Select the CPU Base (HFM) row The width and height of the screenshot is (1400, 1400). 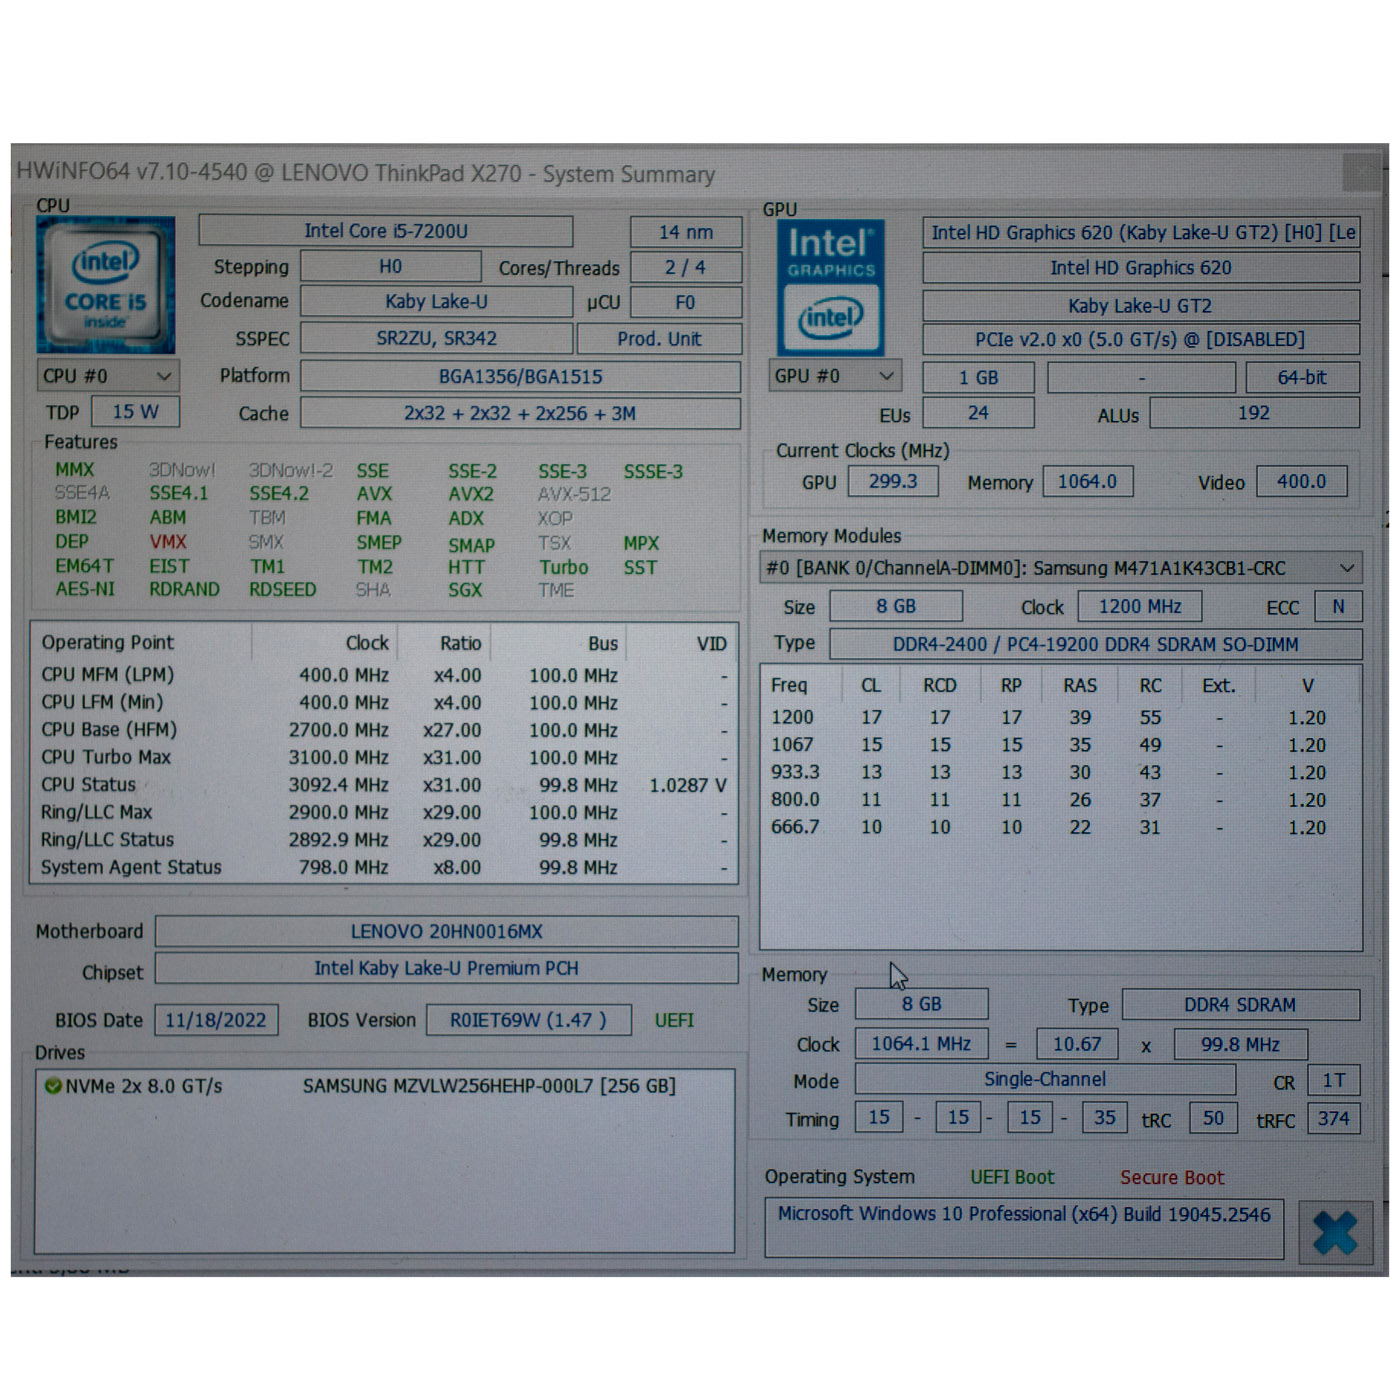tap(384, 730)
